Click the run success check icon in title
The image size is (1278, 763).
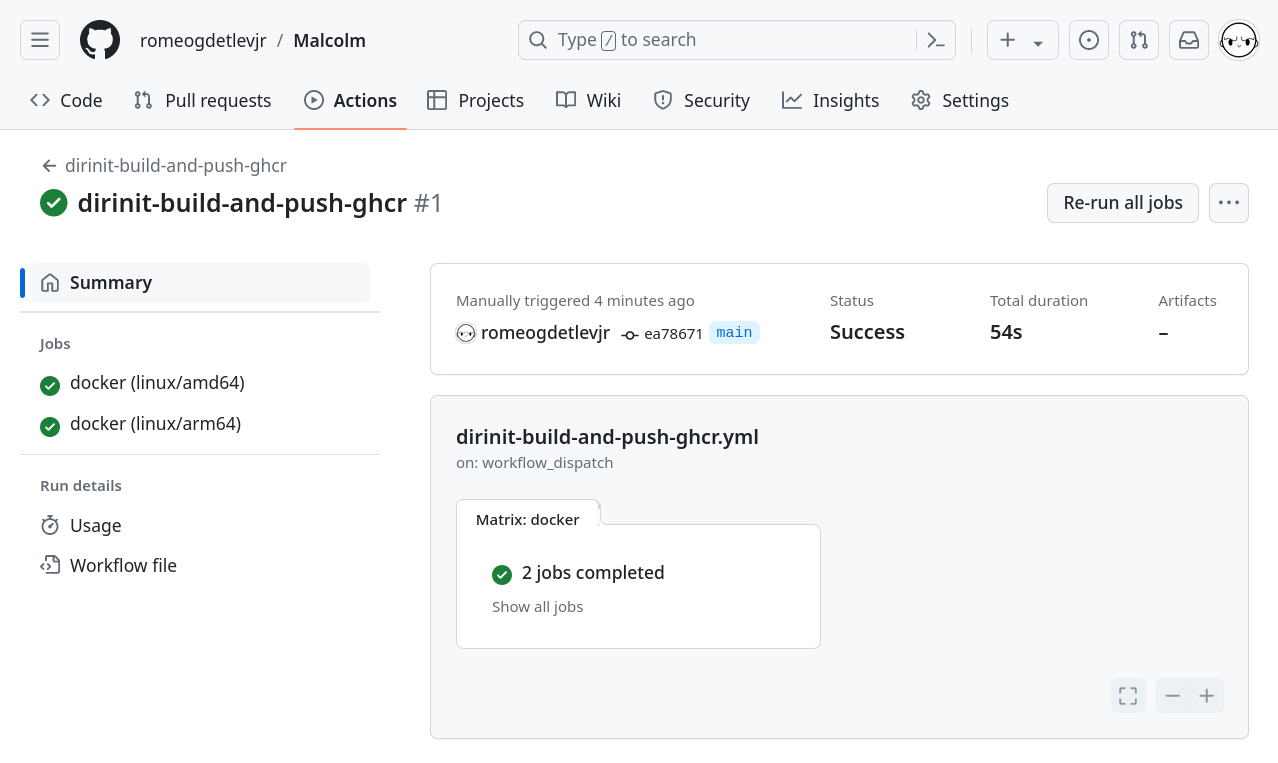point(54,203)
